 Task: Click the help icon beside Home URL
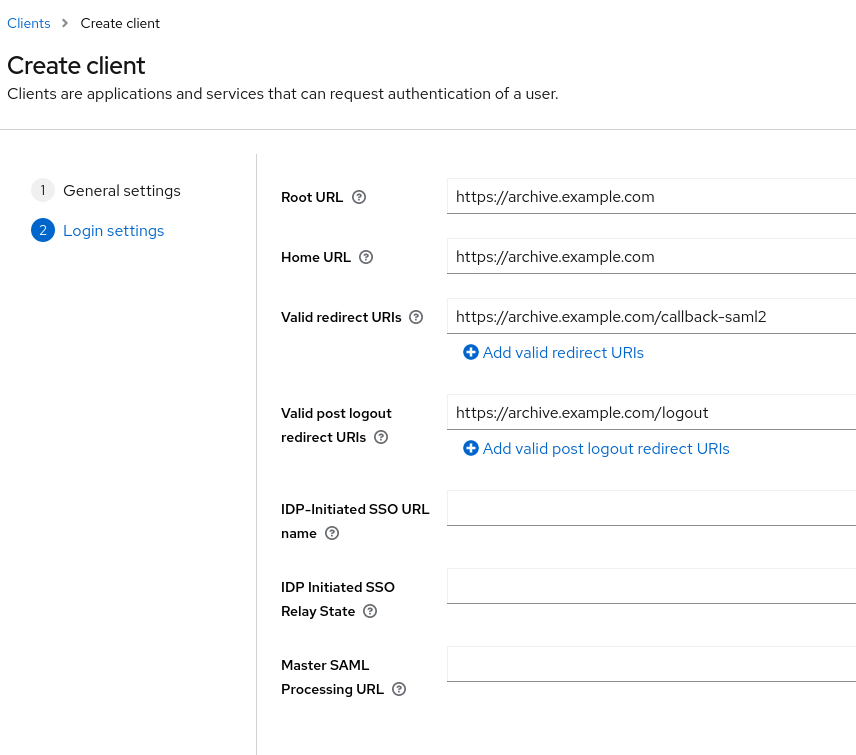366,257
